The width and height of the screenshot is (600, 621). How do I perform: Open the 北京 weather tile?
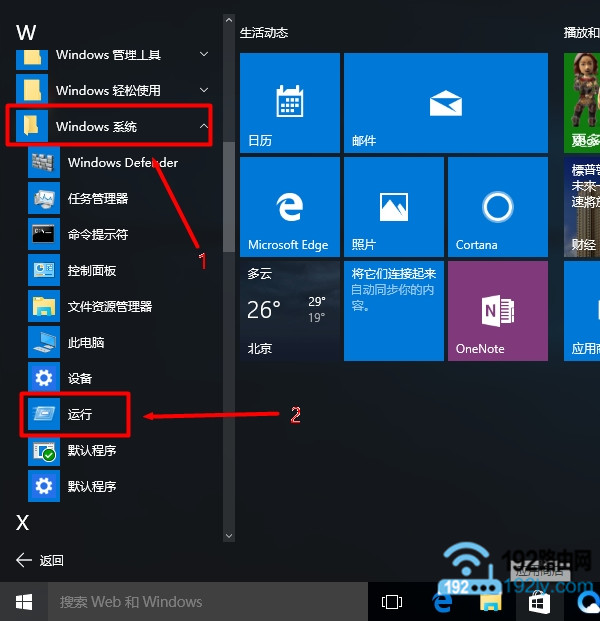coord(290,311)
